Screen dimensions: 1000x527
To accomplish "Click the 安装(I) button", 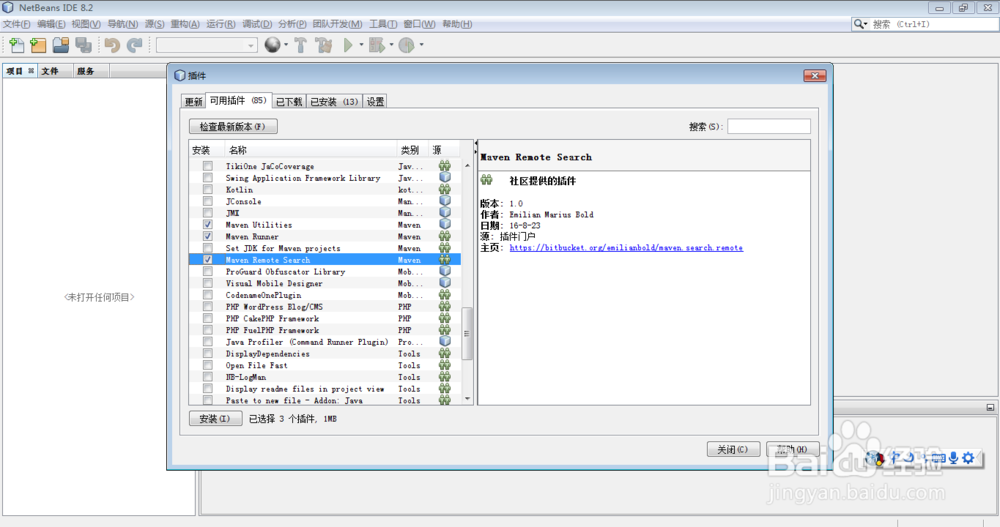I will [x=215, y=419].
